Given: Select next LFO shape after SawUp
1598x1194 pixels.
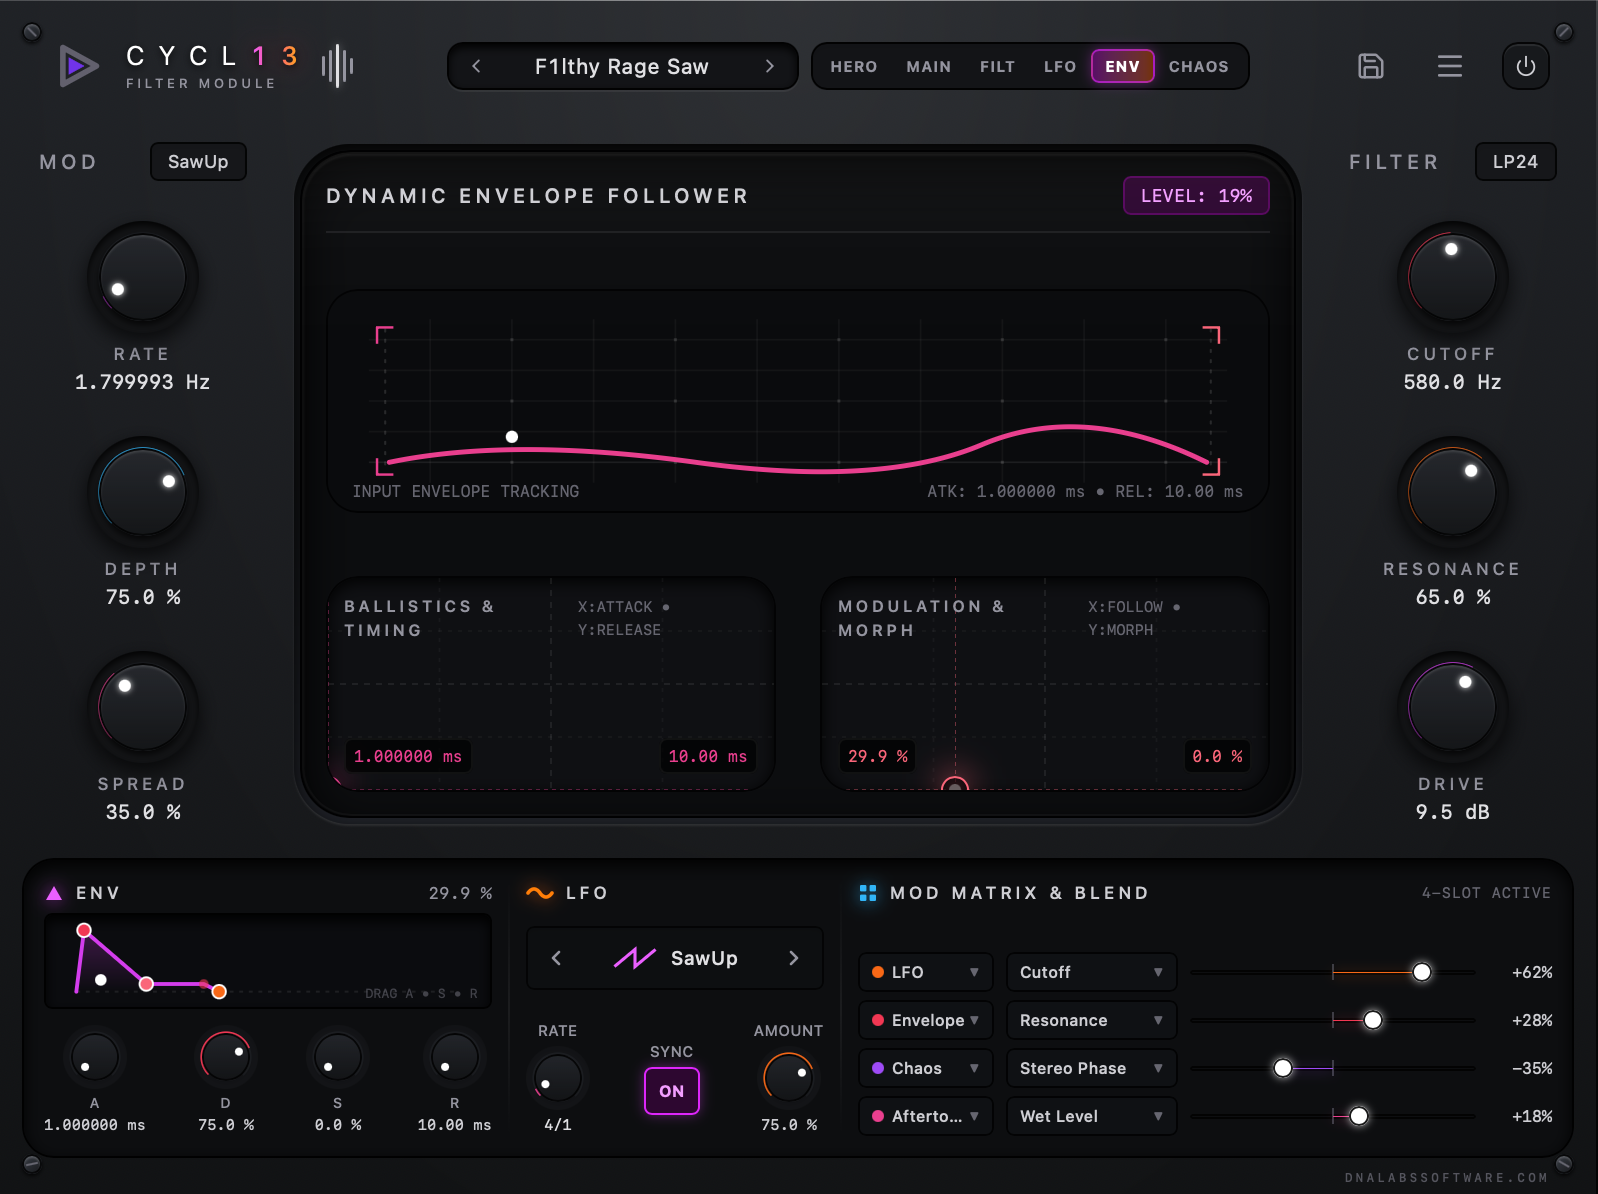Looking at the screenshot, I should [x=793, y=958].
